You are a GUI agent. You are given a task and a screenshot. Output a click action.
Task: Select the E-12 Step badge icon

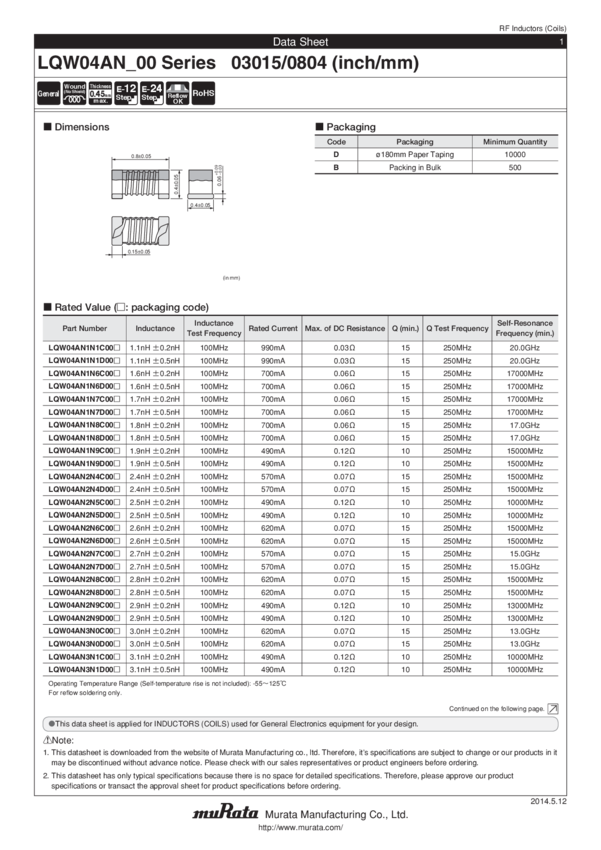[126, 93]
